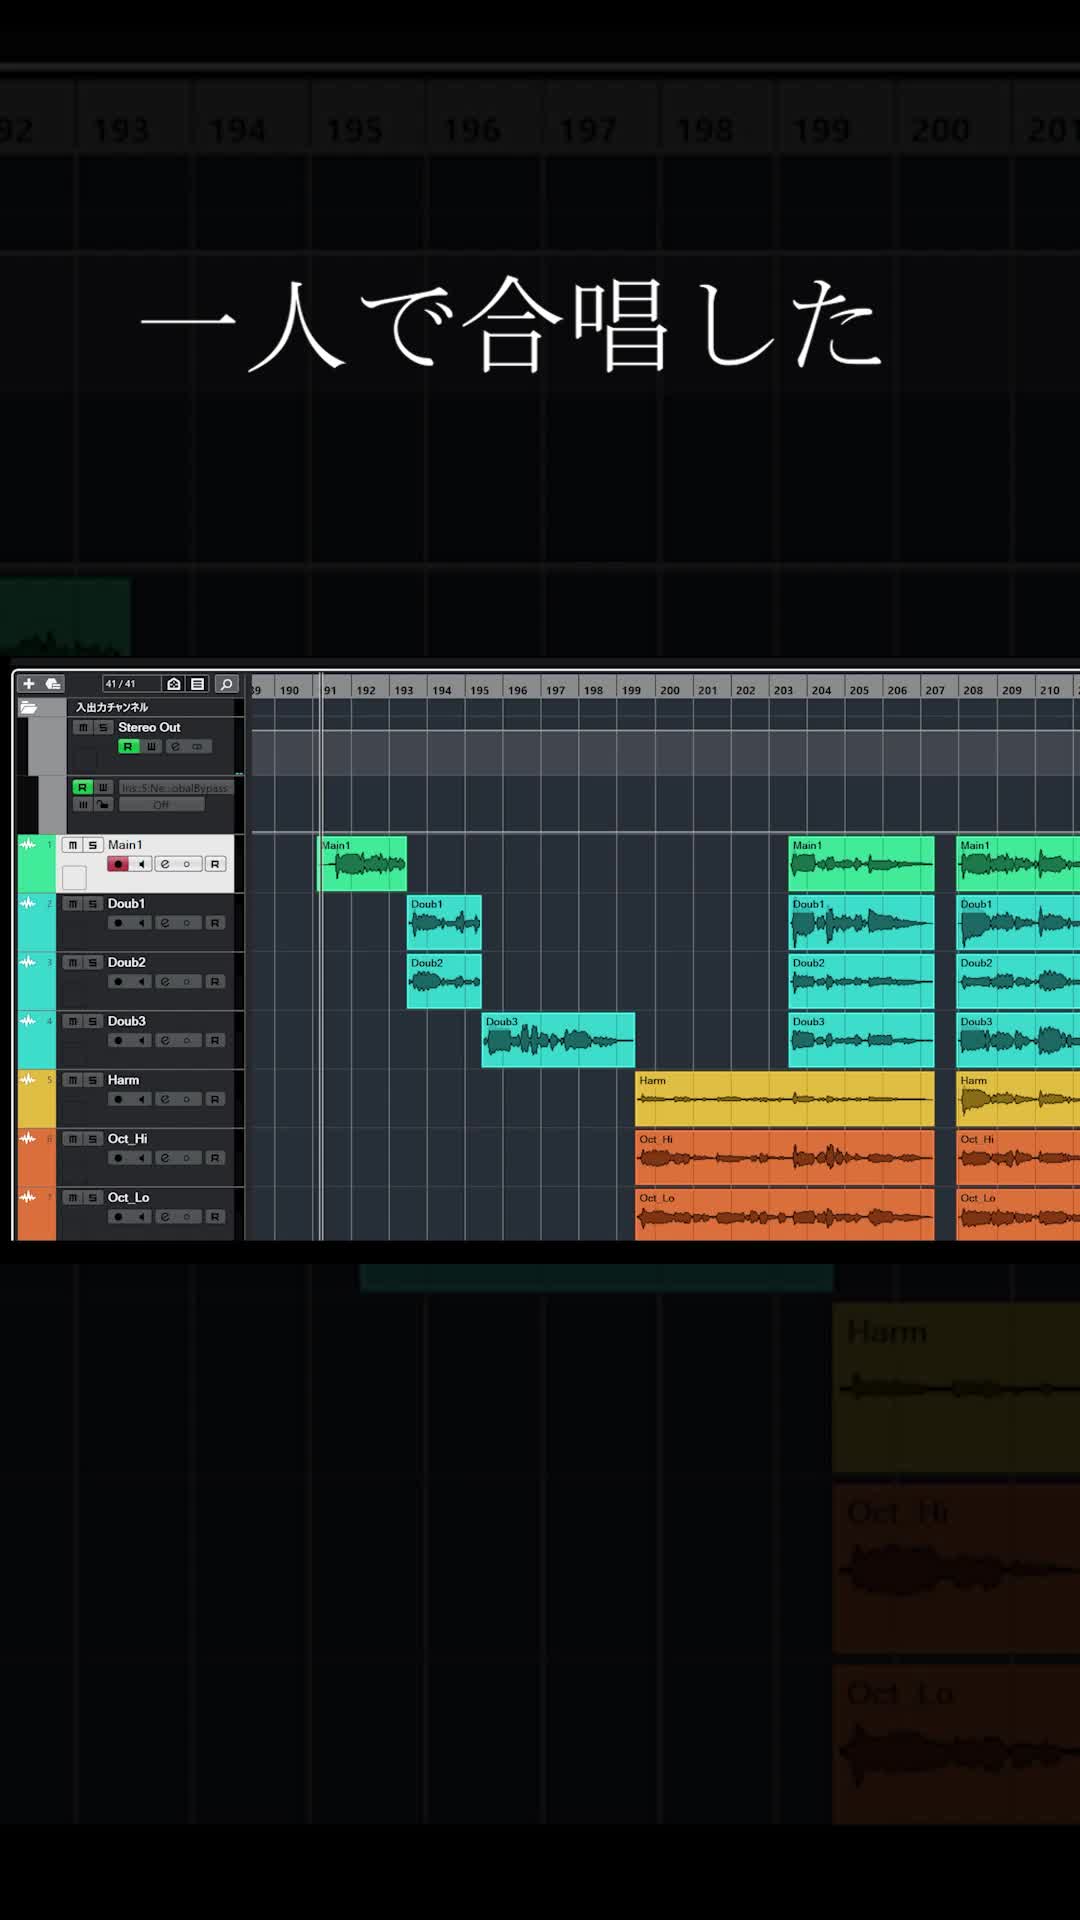Click the track visibility agents icon

click(174, 684)
